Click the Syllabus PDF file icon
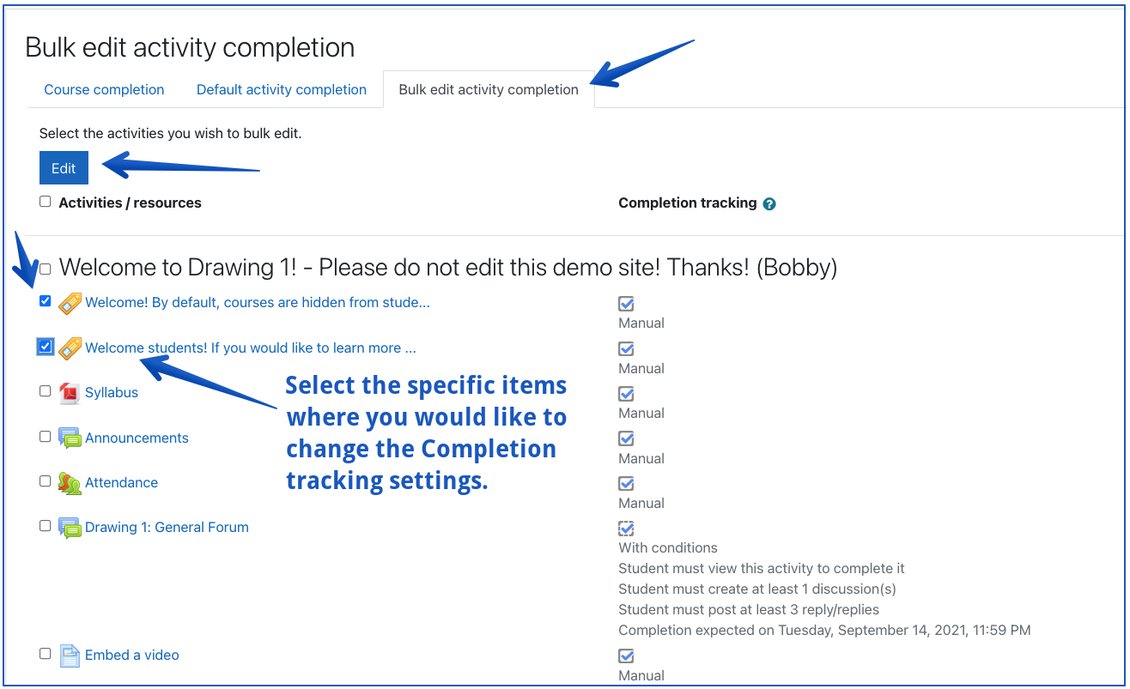 (69, 391)
